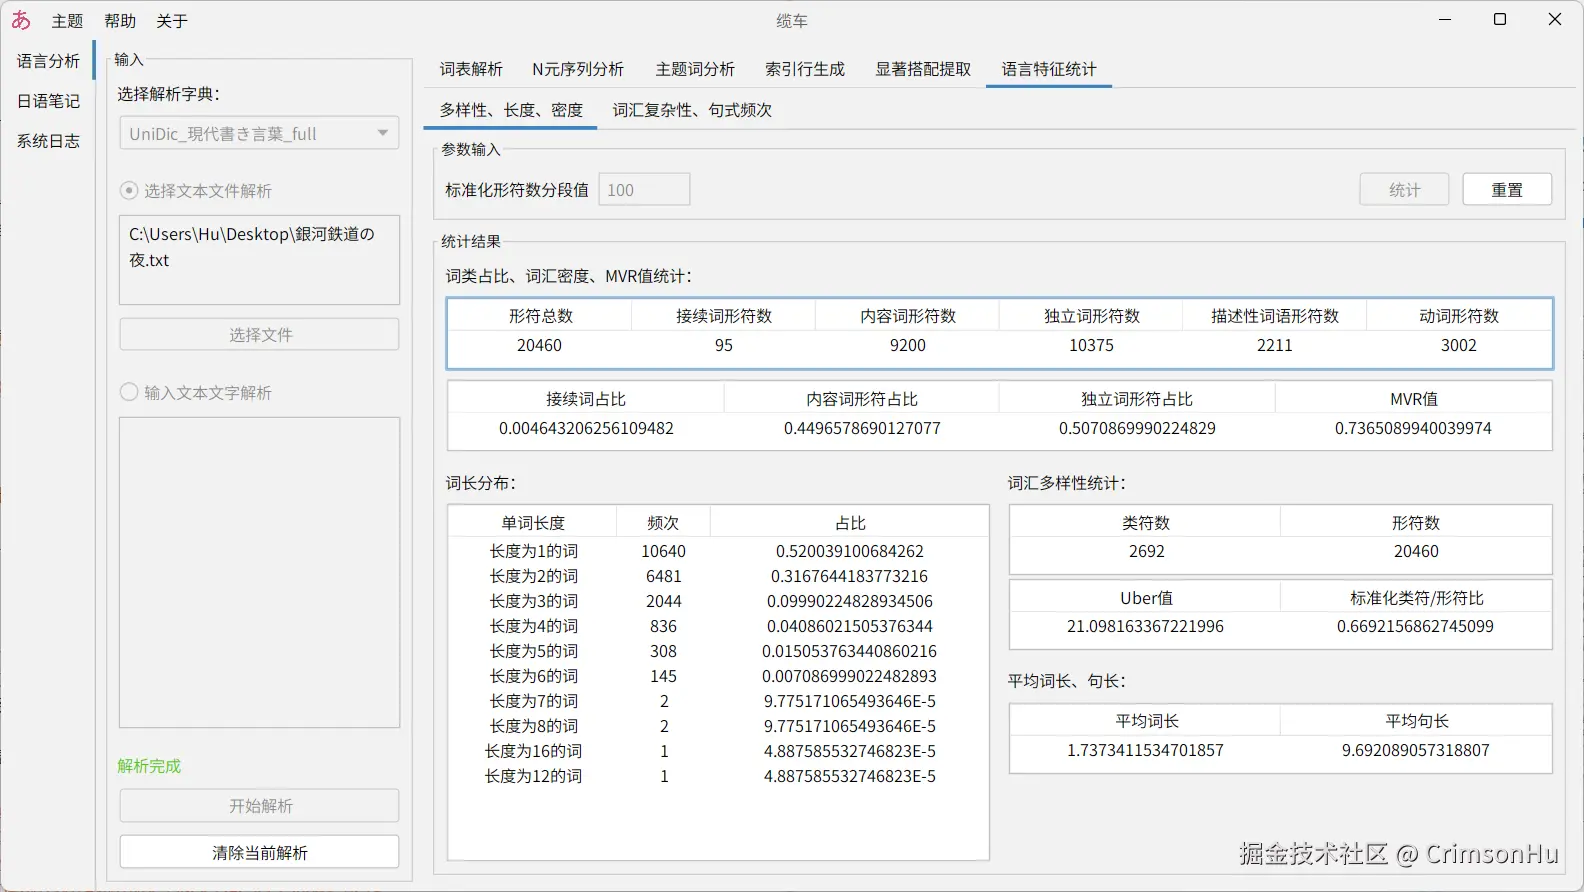Switch to the 主题词分析 tab
Image resolution: width=1584 pixels, height=892 pixels.
(695, 69)
